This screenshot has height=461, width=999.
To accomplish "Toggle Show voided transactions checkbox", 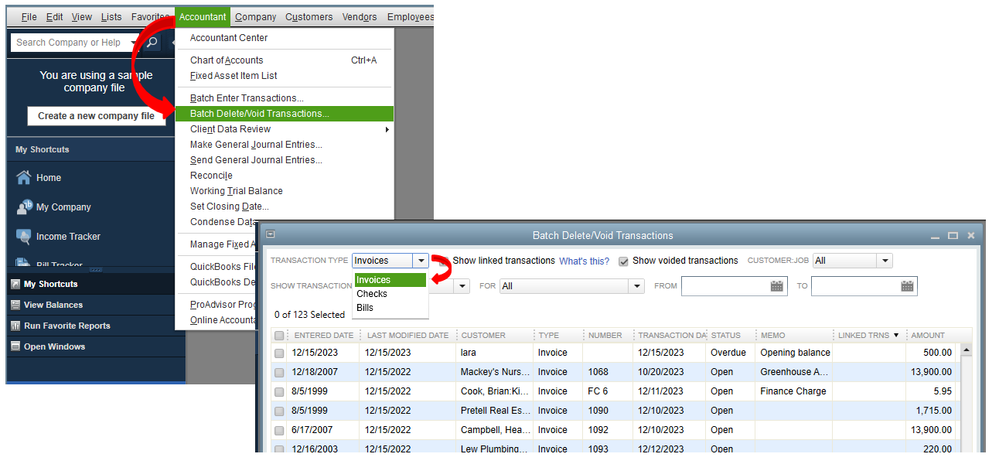I will pos(624,261).
